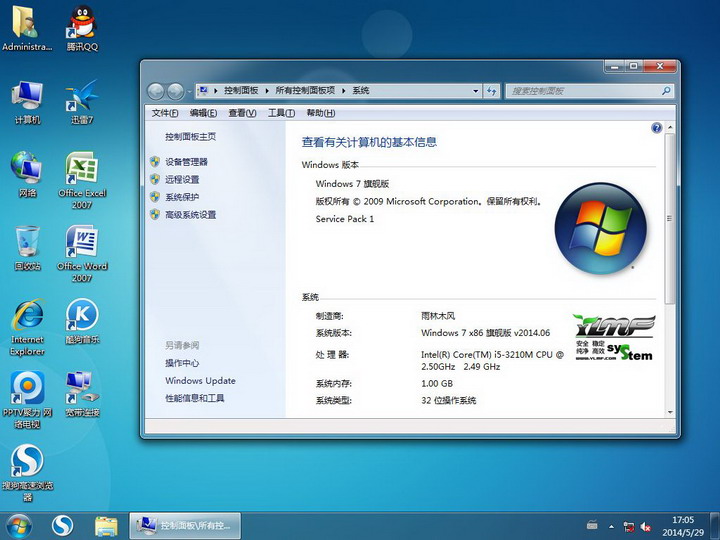Open 操作中心 link
The height and width of the screenshot is (540, 720).
[x=182, y=363]
